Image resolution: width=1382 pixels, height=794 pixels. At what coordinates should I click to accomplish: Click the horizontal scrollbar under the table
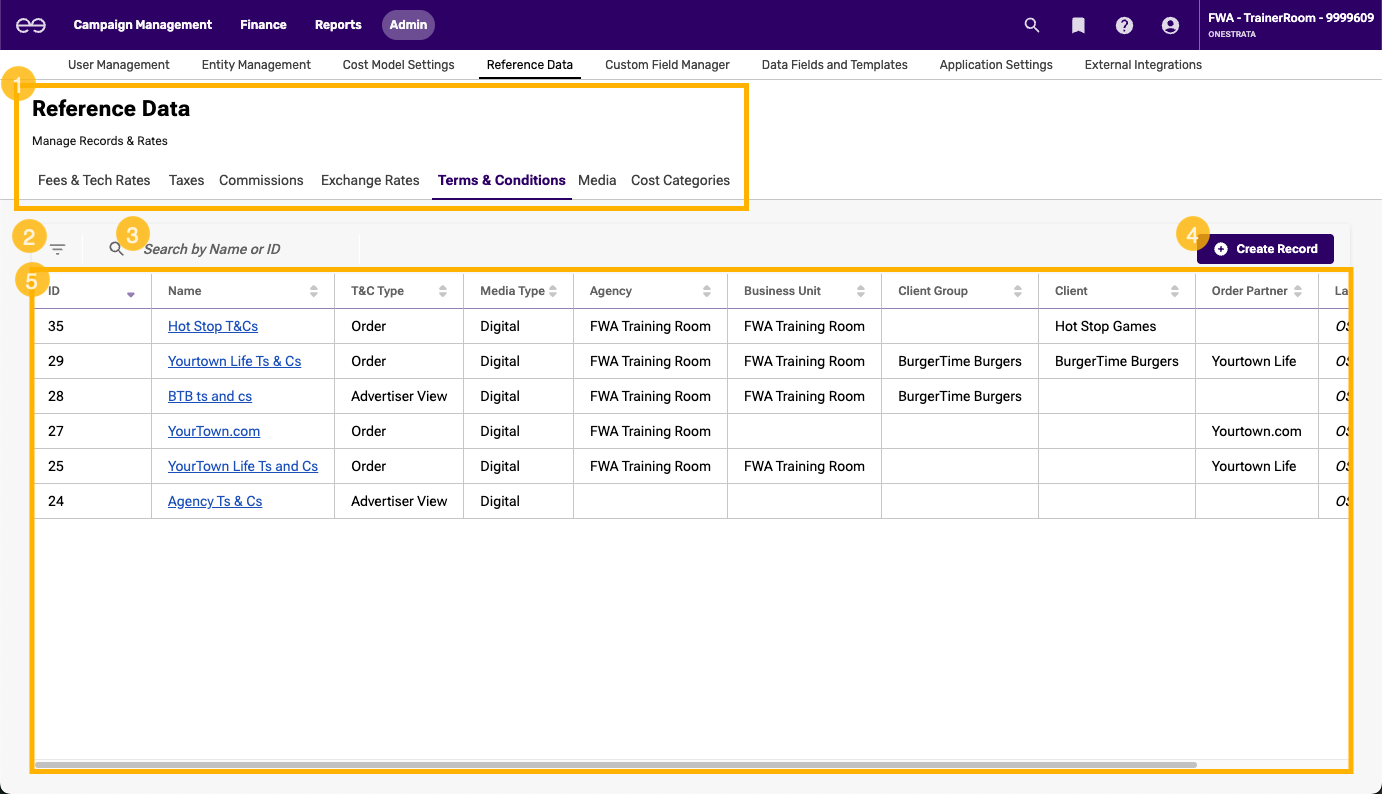coord(615,765)
